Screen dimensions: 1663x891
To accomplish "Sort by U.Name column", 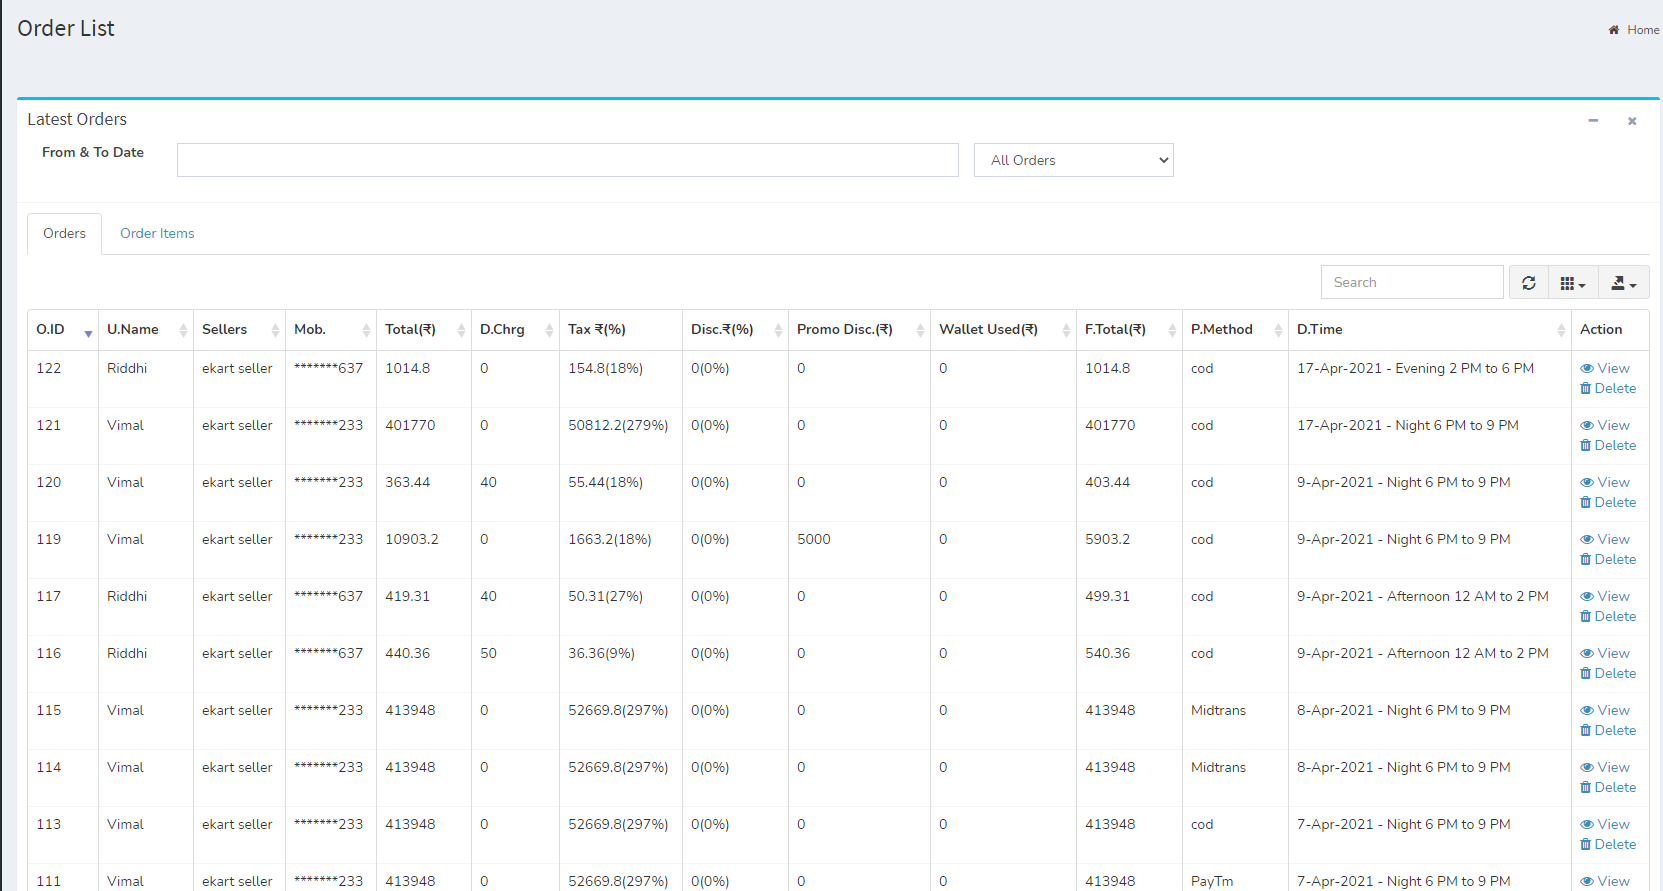I will coord(146,330).
